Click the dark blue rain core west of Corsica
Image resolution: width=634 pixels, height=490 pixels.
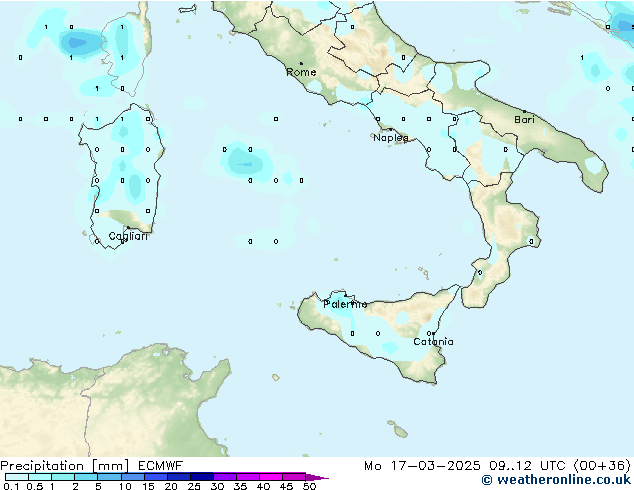click(x=78, y=42)
